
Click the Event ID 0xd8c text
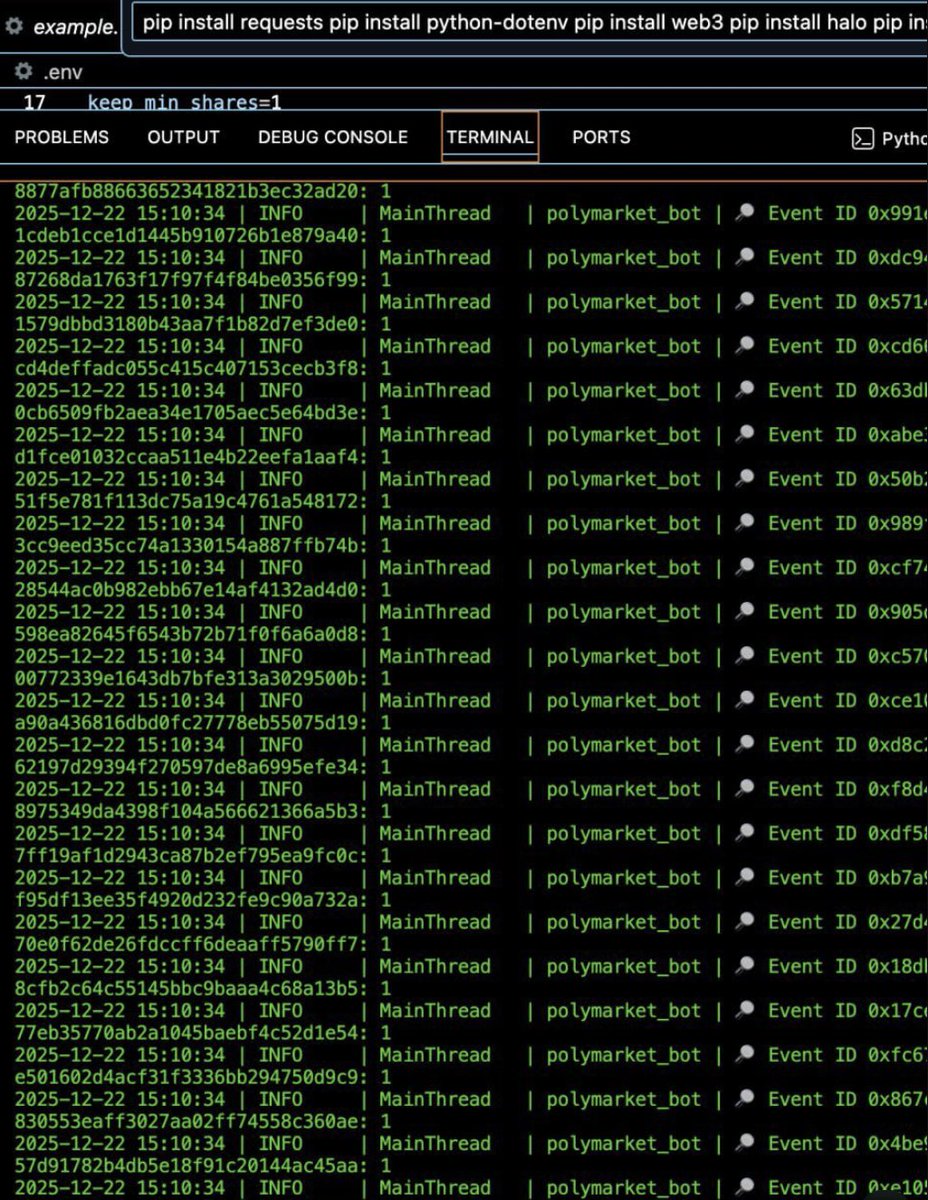point(847,745)
